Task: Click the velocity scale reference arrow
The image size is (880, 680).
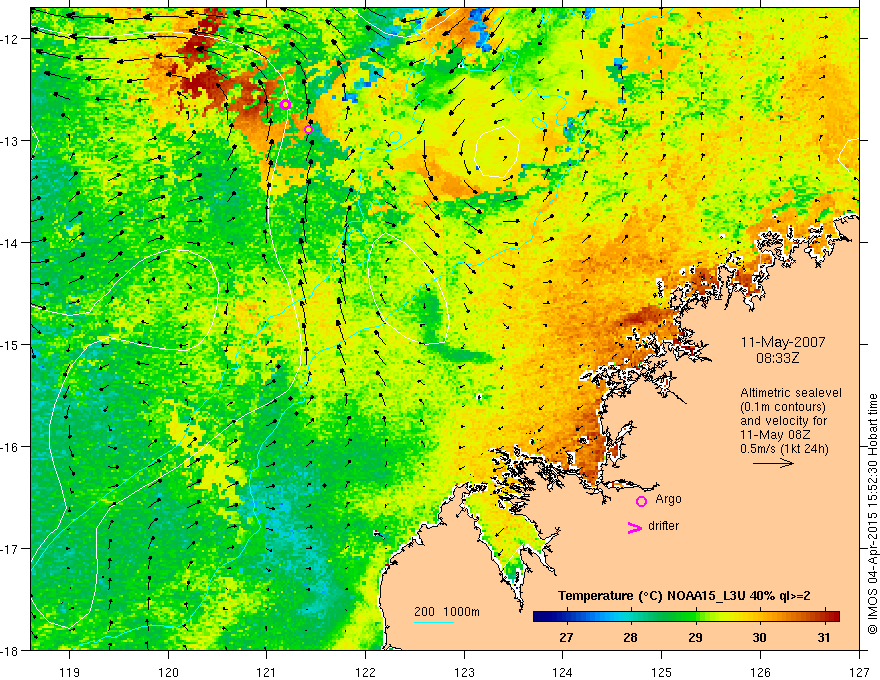Action: coord(773,463)
